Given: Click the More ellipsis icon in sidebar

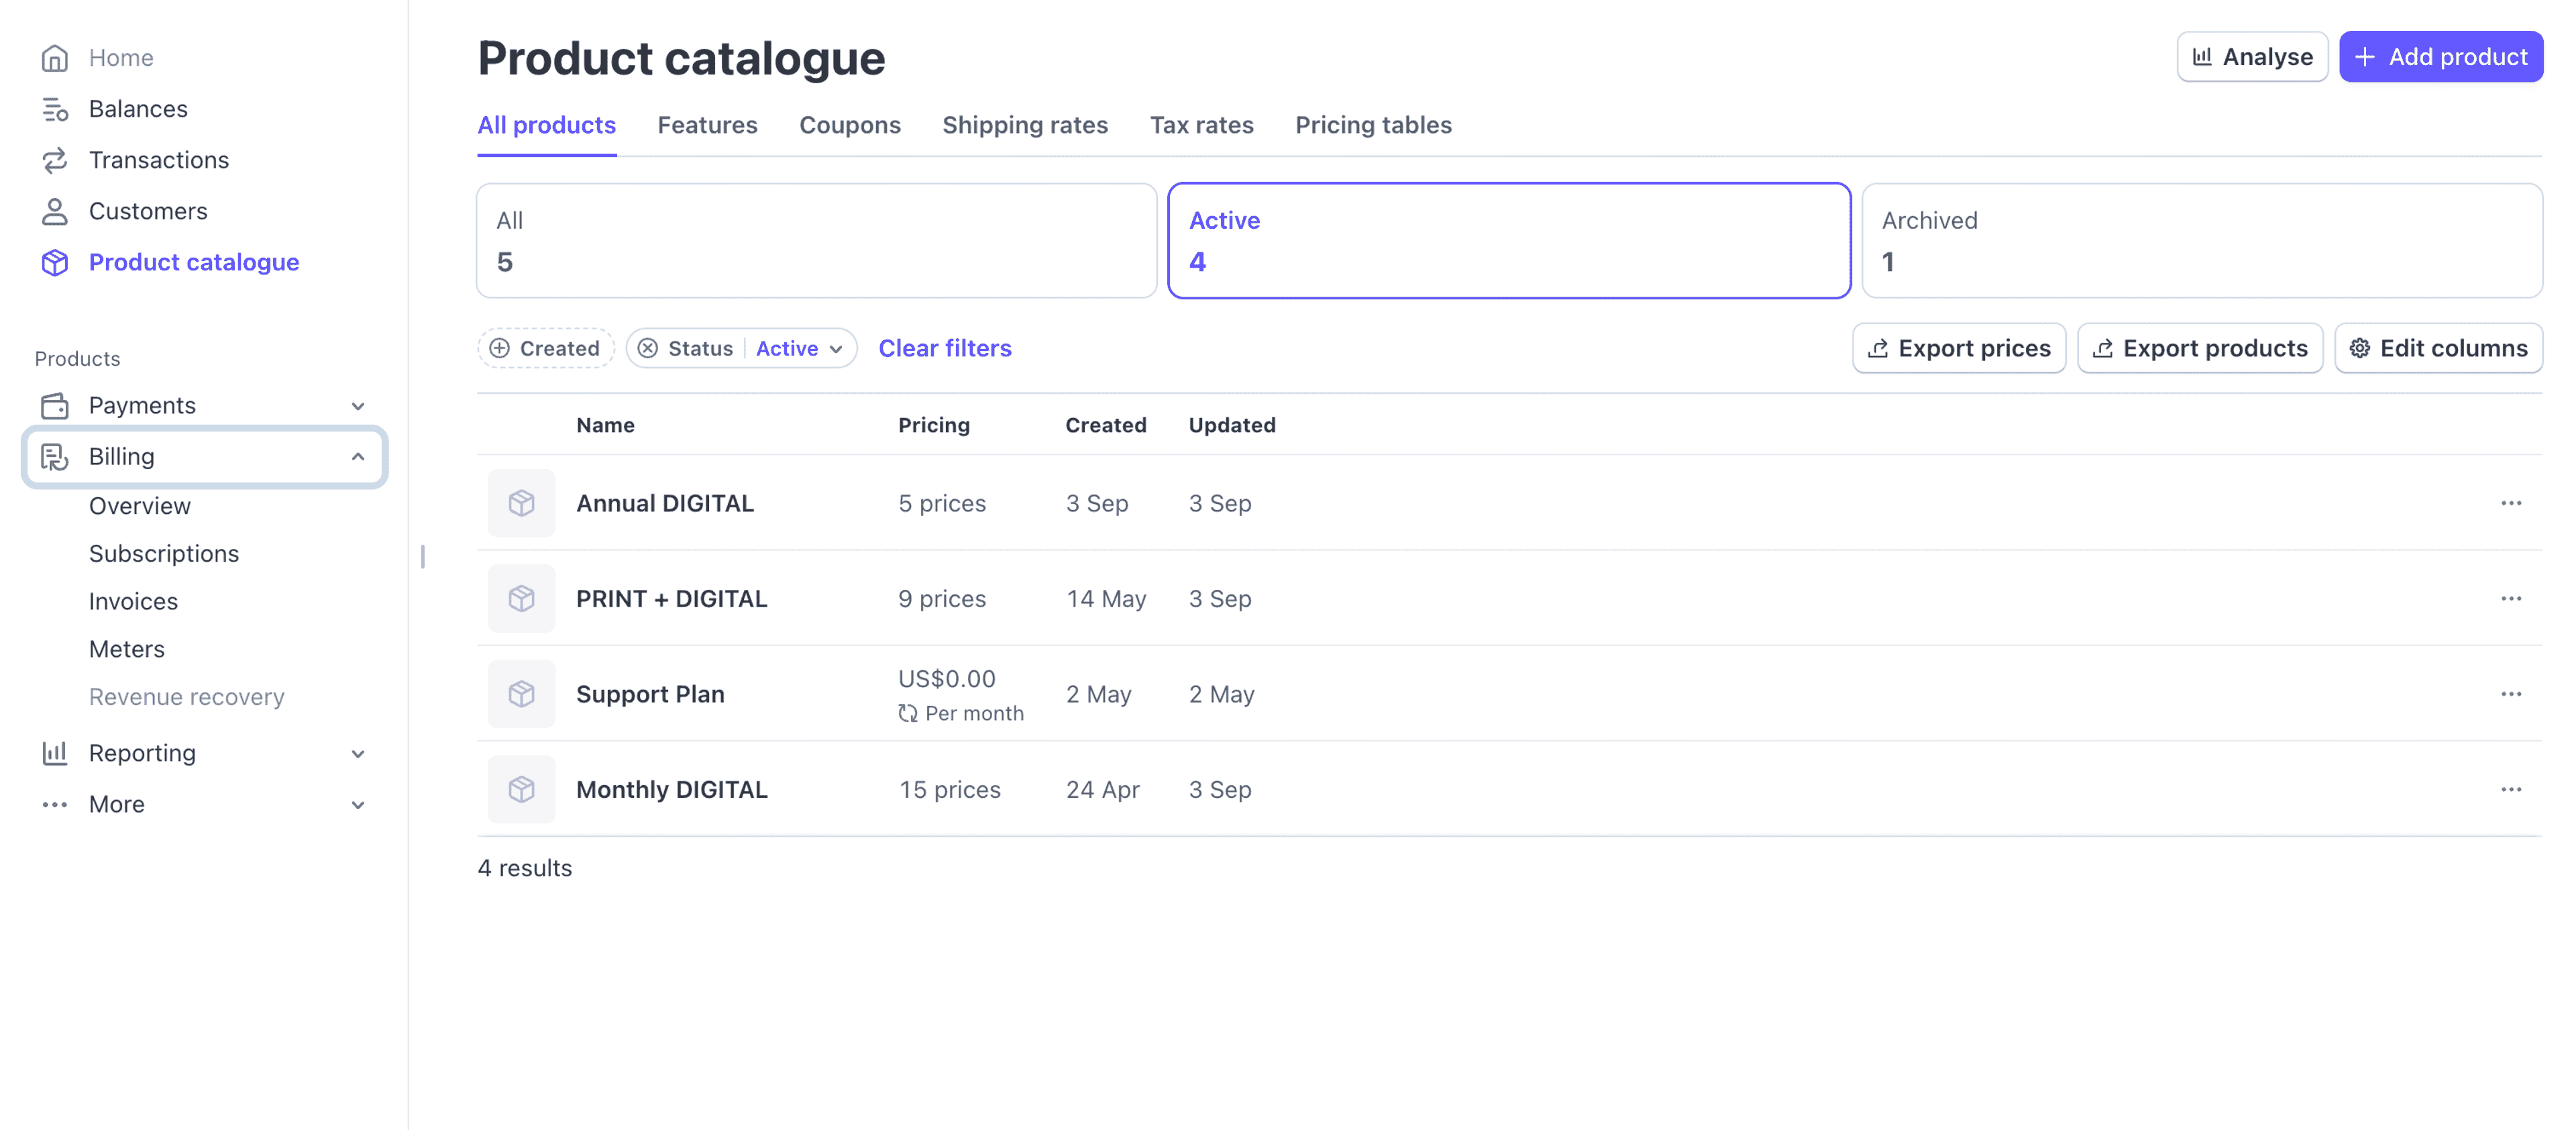Looking at the screenshot, I should point(55,804).
